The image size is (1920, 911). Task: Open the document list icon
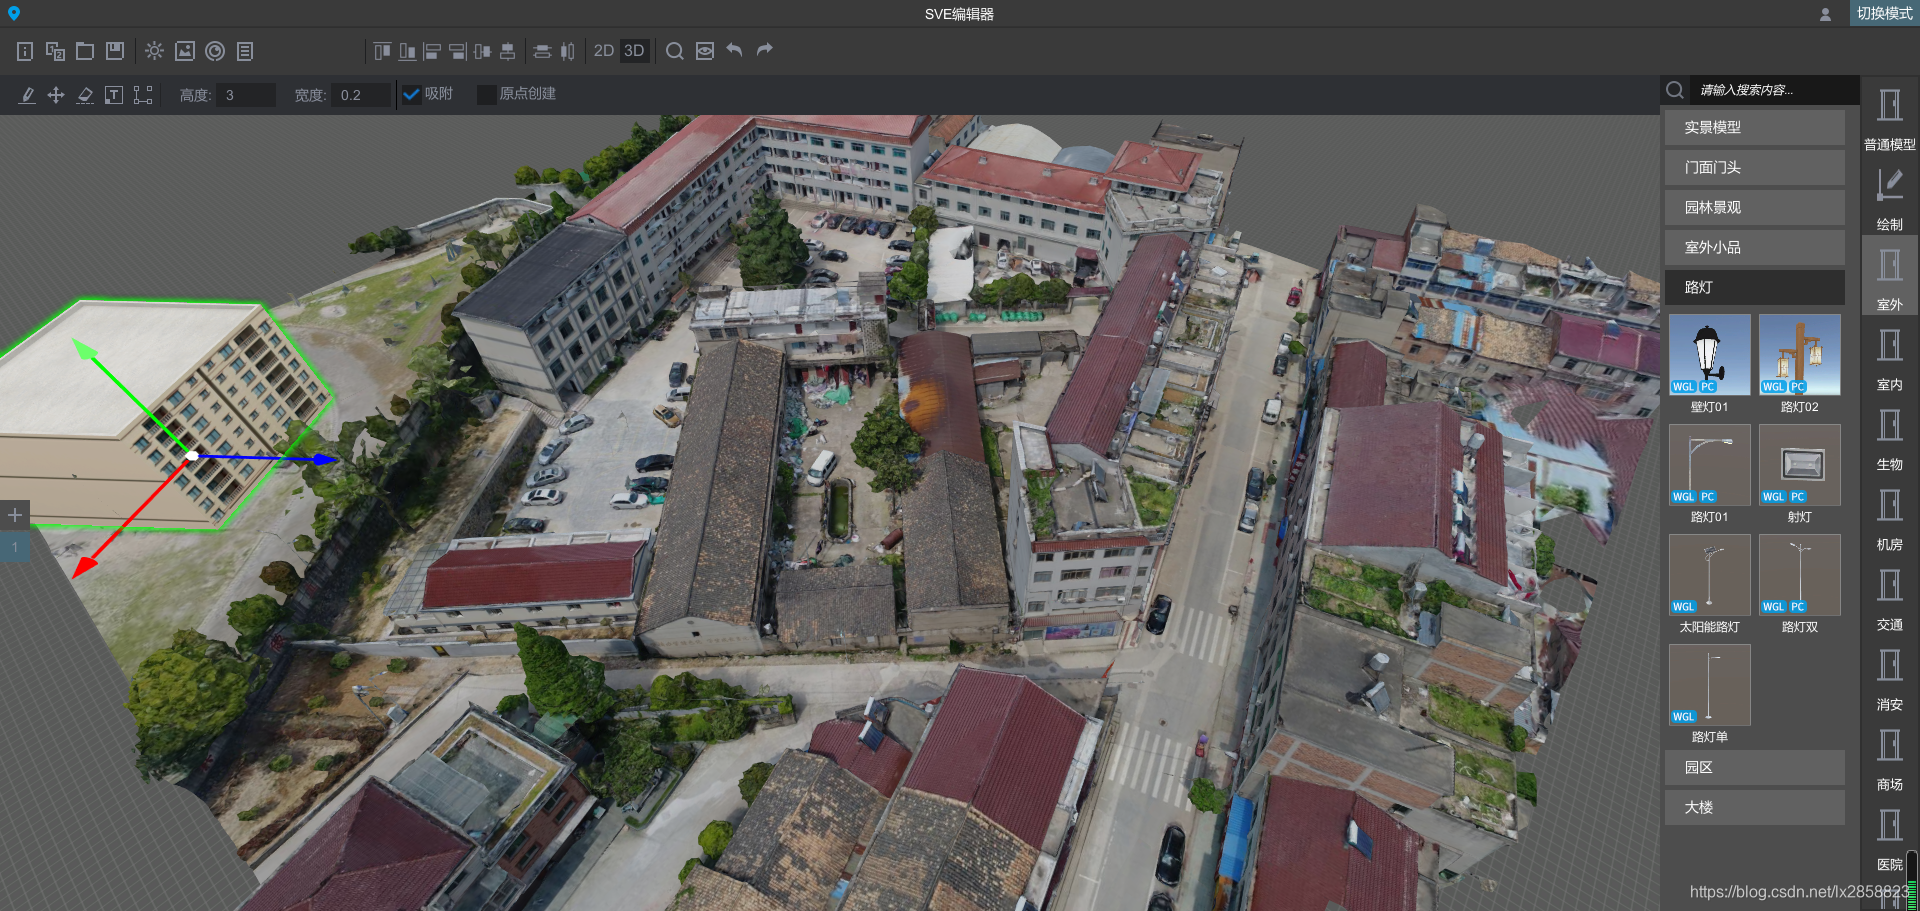pyautogui.click(x=245, y=51)
